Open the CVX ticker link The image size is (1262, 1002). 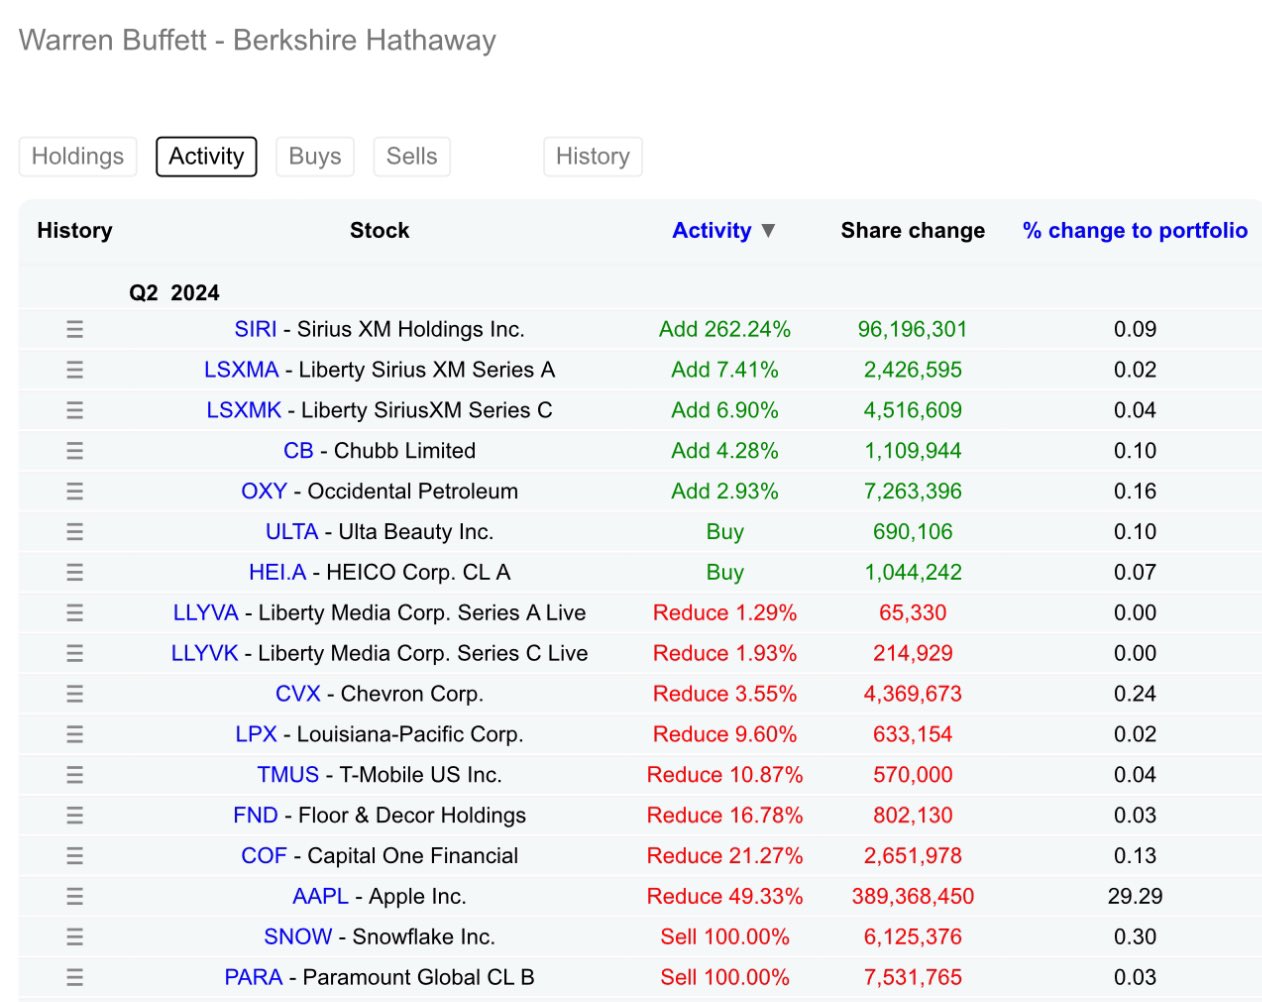[x=298, y=694]
